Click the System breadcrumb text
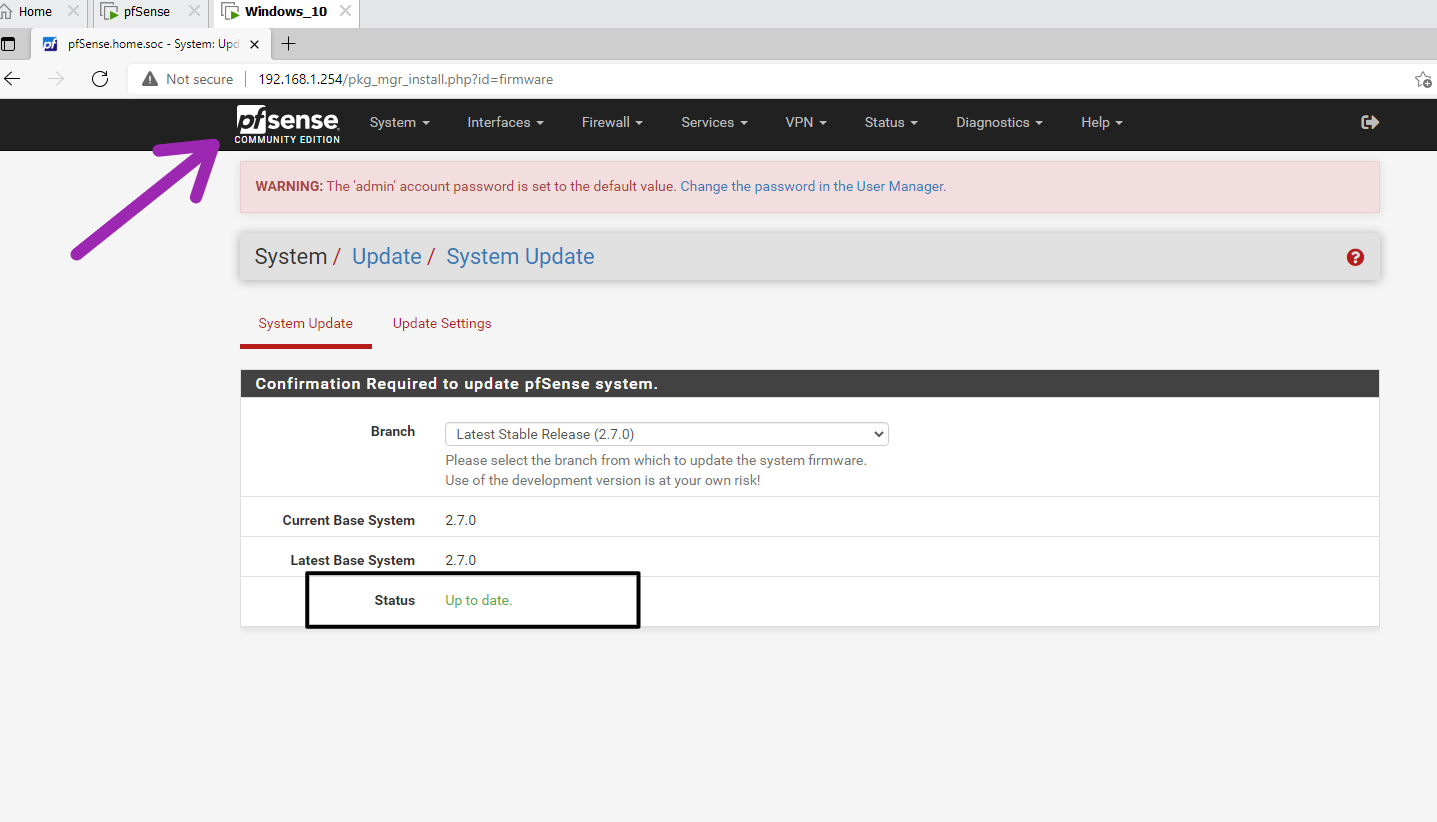The height and width of the screenshot is (822, 1437). pos(291,257)
